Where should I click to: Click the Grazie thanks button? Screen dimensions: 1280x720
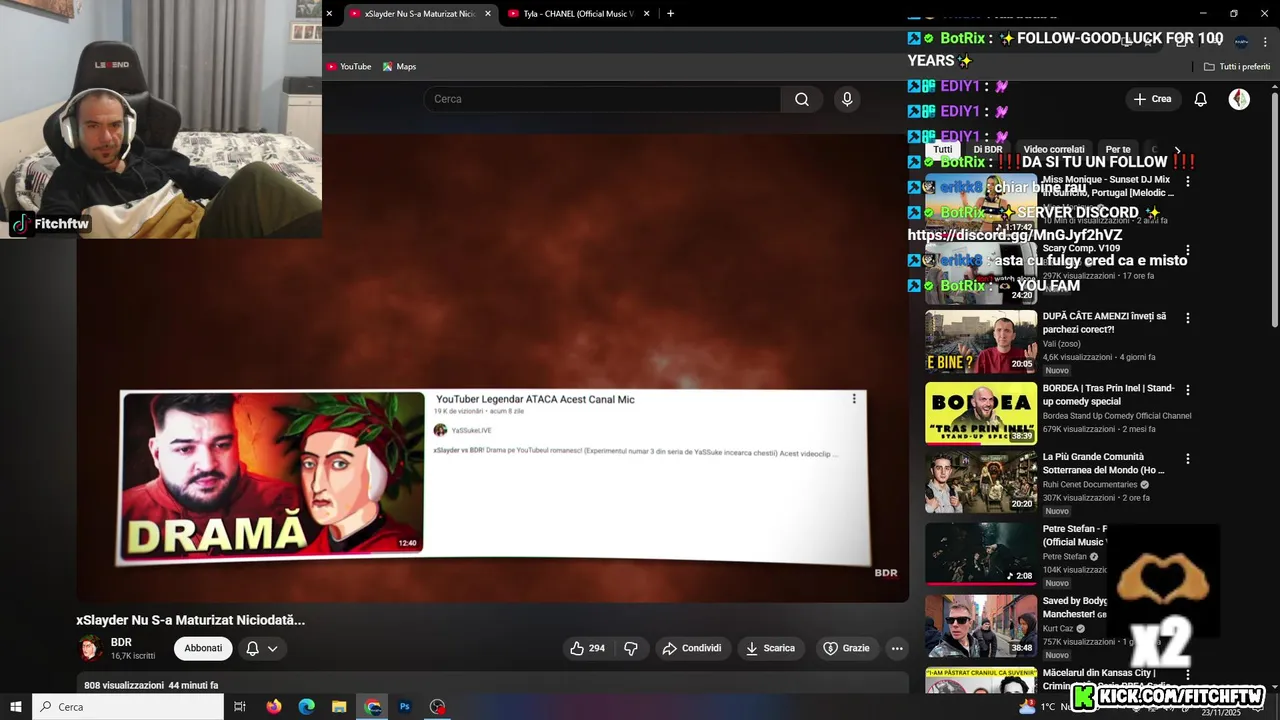(846, 648)
